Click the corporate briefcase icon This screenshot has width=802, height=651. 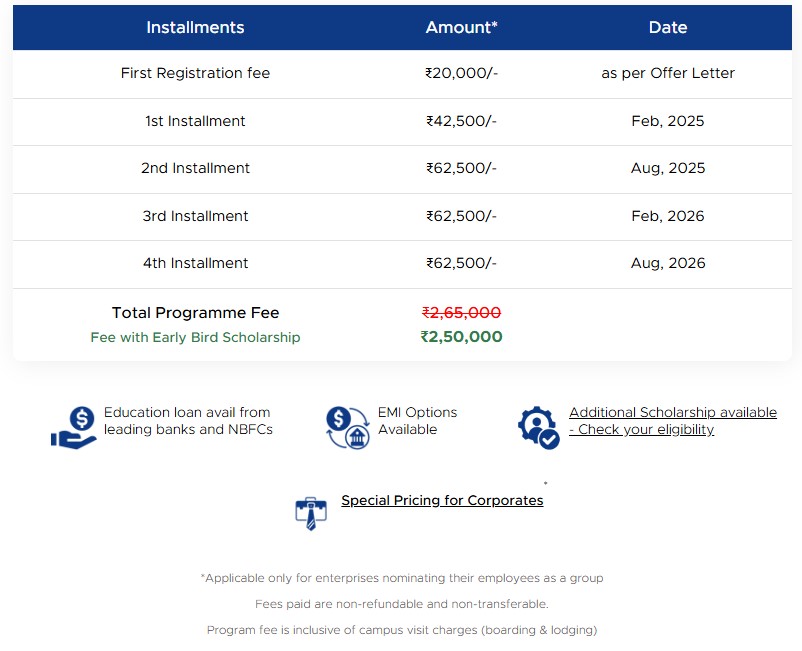click(x=311, y=512)
